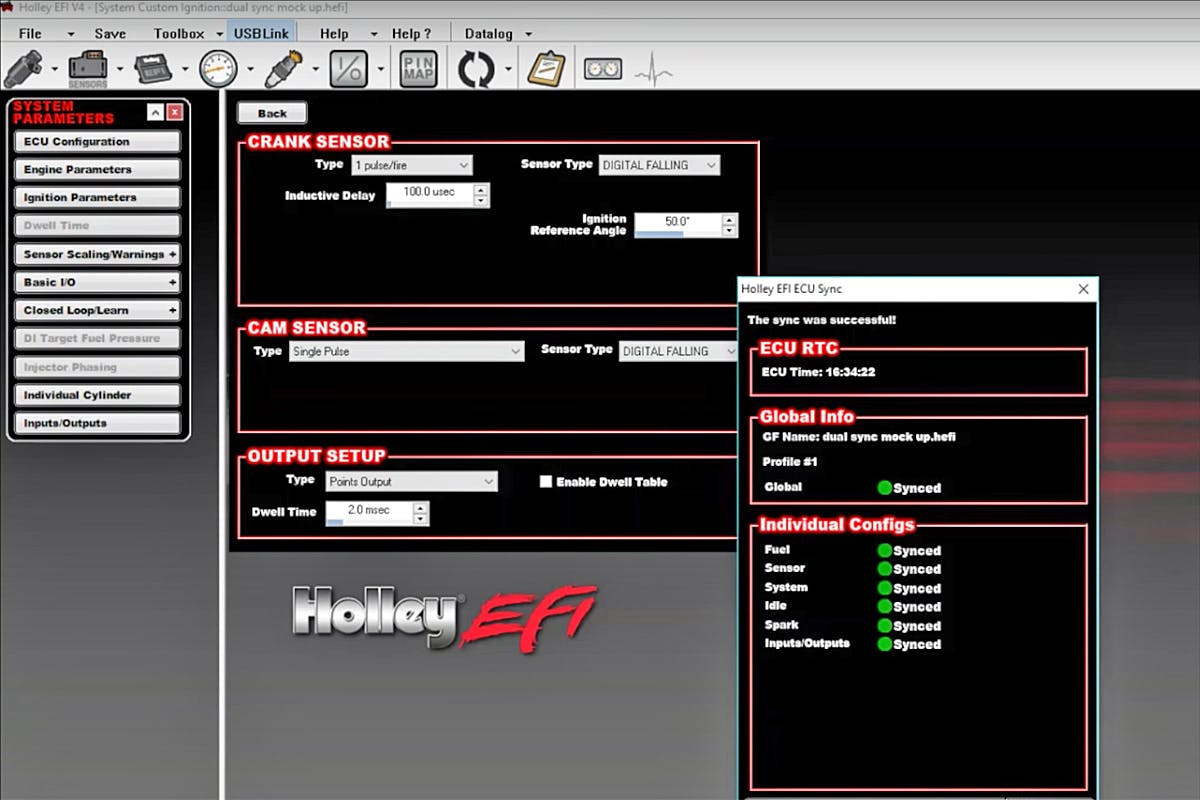
Task: Collapse the System Parameters panel
Action: (x=155, y=112)
